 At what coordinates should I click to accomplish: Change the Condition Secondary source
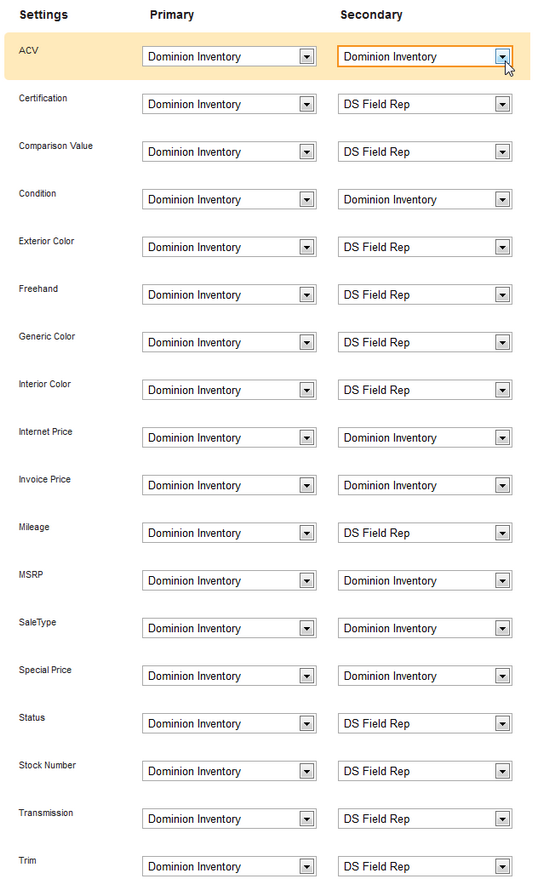click(425, 199)
